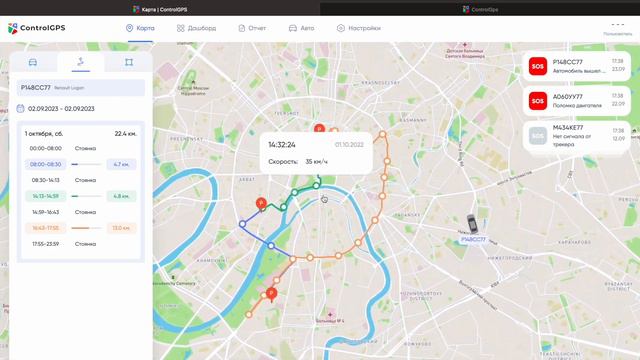Image resolution: width=640 pixels, height=360 pixels.
Task: Select the 1 октября, сб. day header
Action: (44, 134)
